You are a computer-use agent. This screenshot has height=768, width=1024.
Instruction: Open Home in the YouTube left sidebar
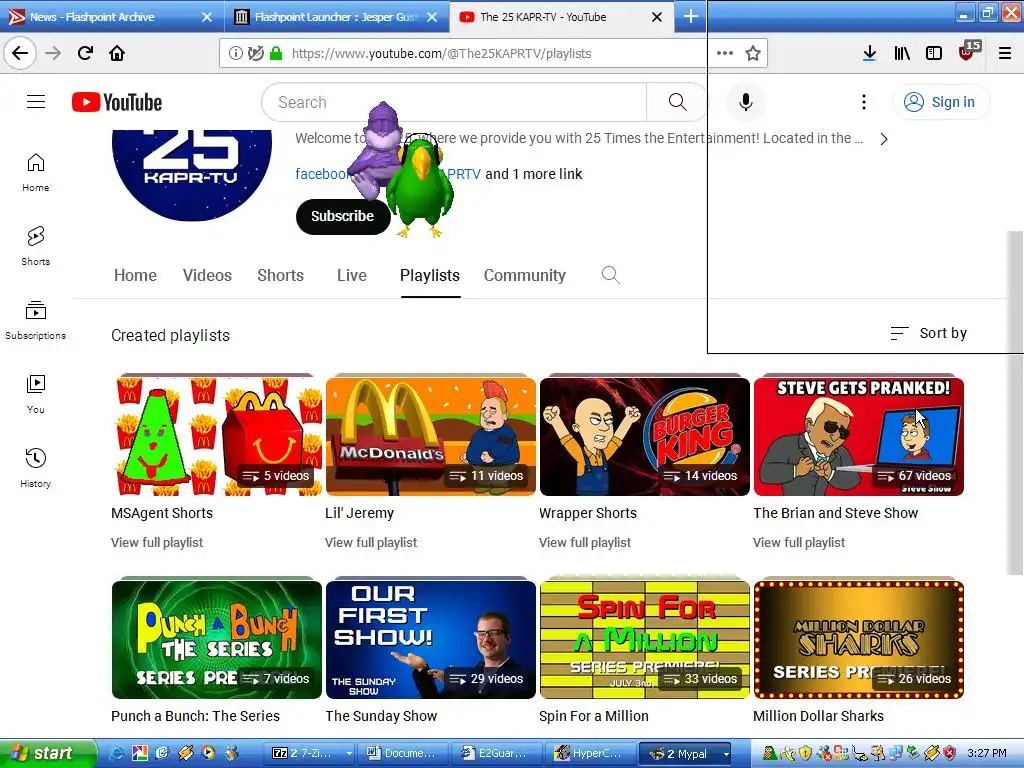(x=35, y=172)
